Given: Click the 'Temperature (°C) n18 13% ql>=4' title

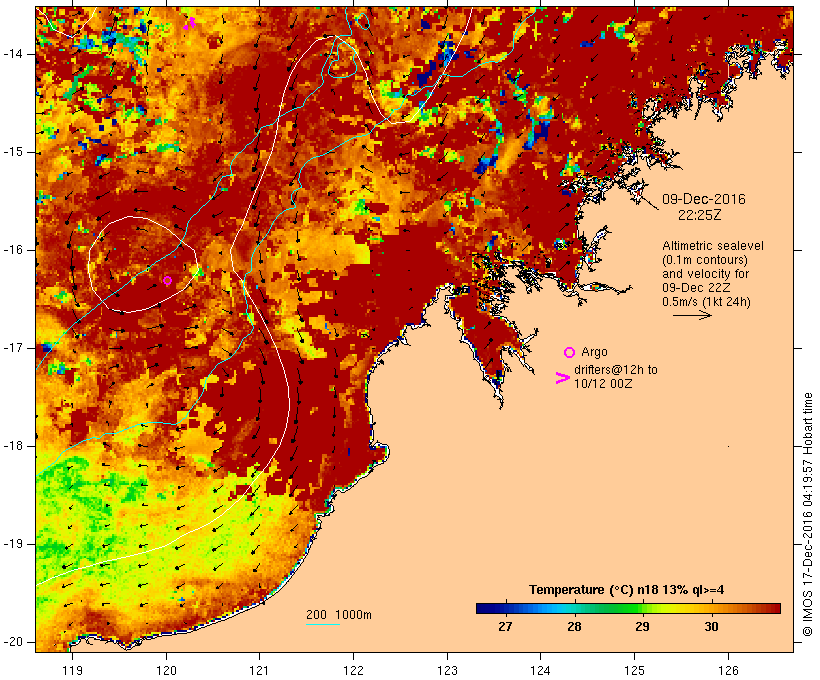Looking at the screenshot, I should [627, 590].
